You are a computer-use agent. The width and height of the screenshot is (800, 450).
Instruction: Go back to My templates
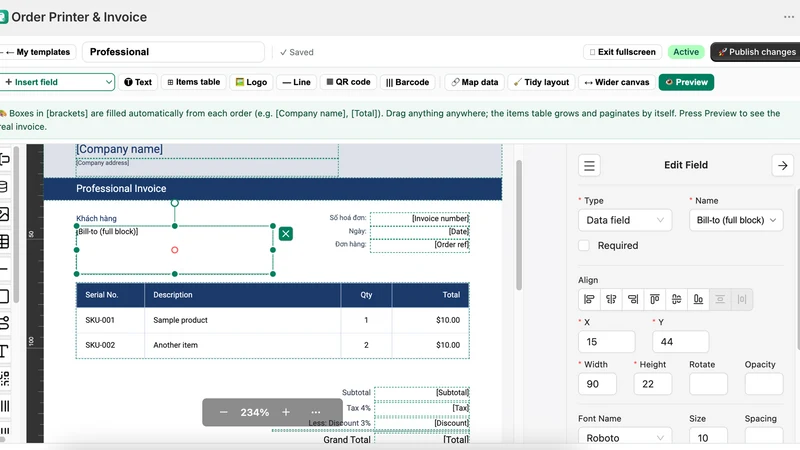click(x=38, y=52)
